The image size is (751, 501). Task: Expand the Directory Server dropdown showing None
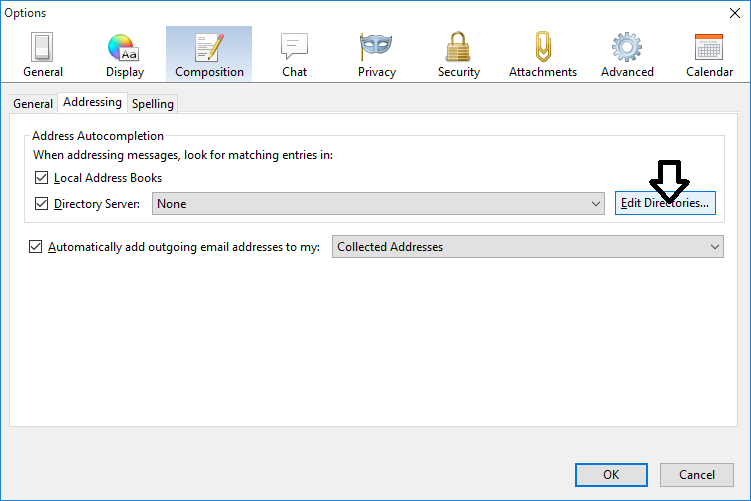point(378,204)
